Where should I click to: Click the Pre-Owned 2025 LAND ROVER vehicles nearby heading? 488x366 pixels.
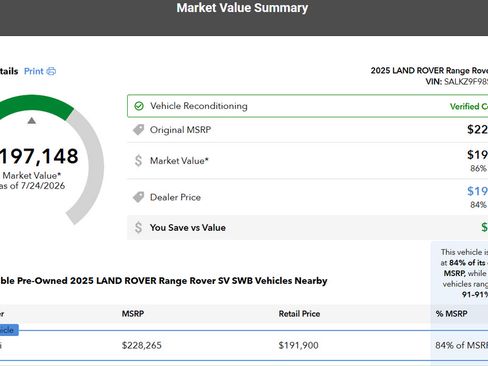point(163,281)
